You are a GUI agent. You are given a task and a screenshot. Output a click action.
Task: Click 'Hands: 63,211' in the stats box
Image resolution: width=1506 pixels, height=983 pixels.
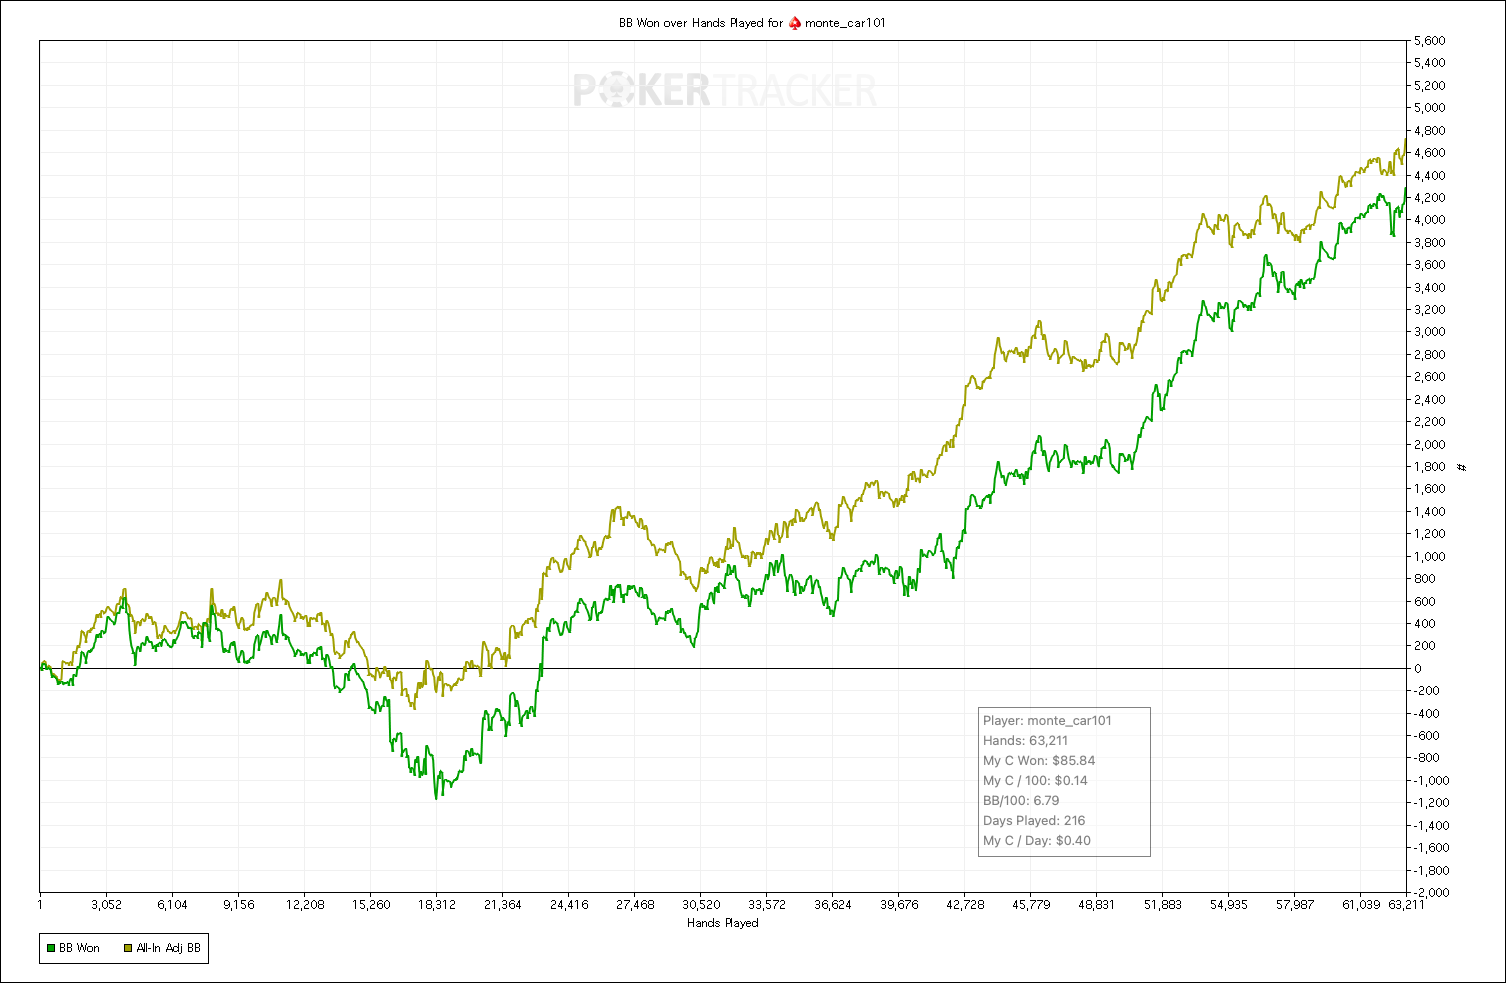(x=1025, y=741)
